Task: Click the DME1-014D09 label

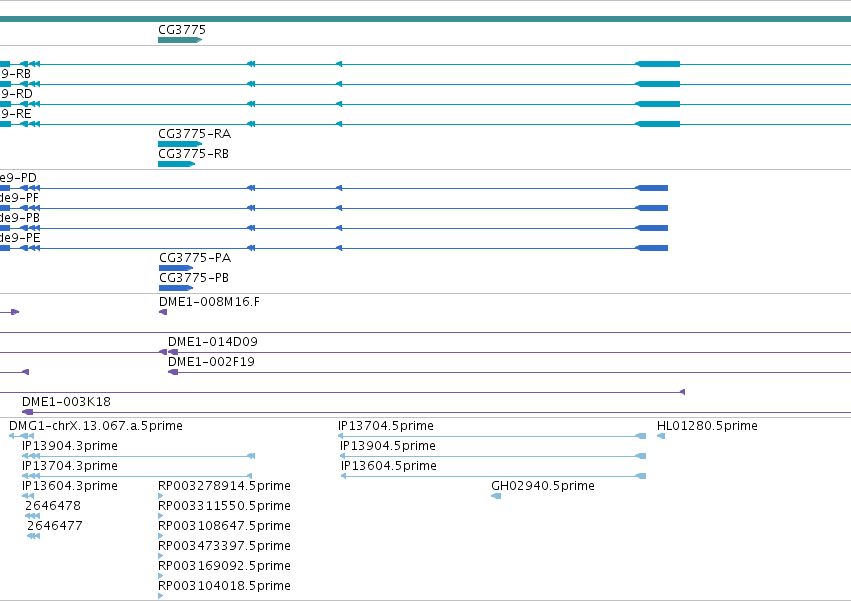Action: (x=213, y=341)
